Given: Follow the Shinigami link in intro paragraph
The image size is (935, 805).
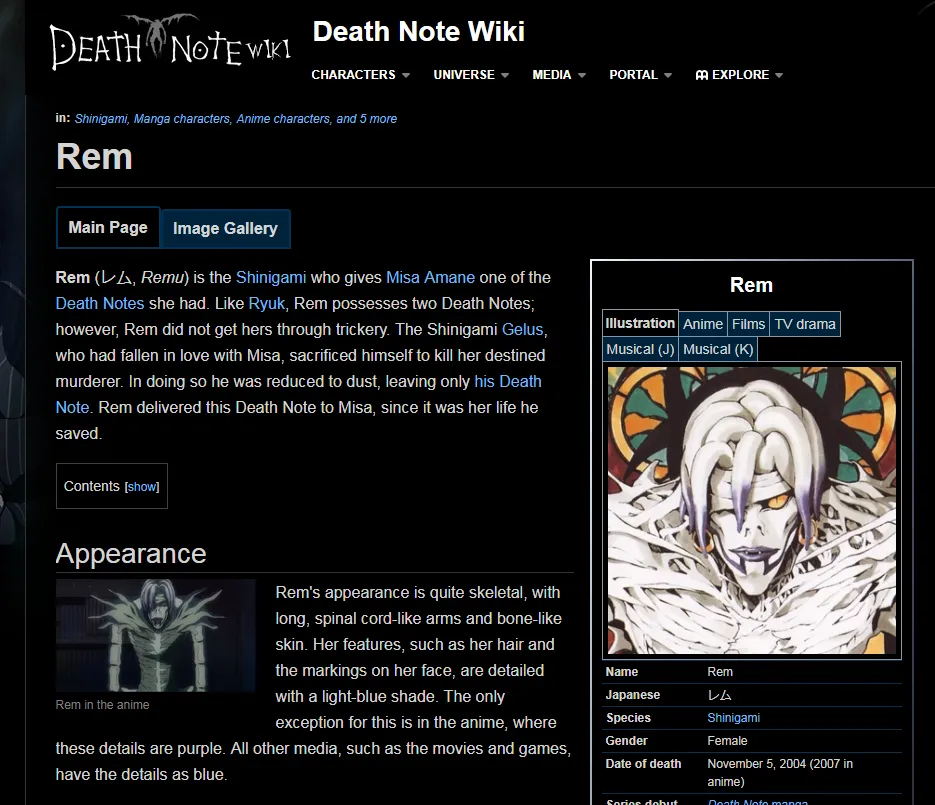Looking at the screenshot, I should pyautogui.click(x=271, y=277).
